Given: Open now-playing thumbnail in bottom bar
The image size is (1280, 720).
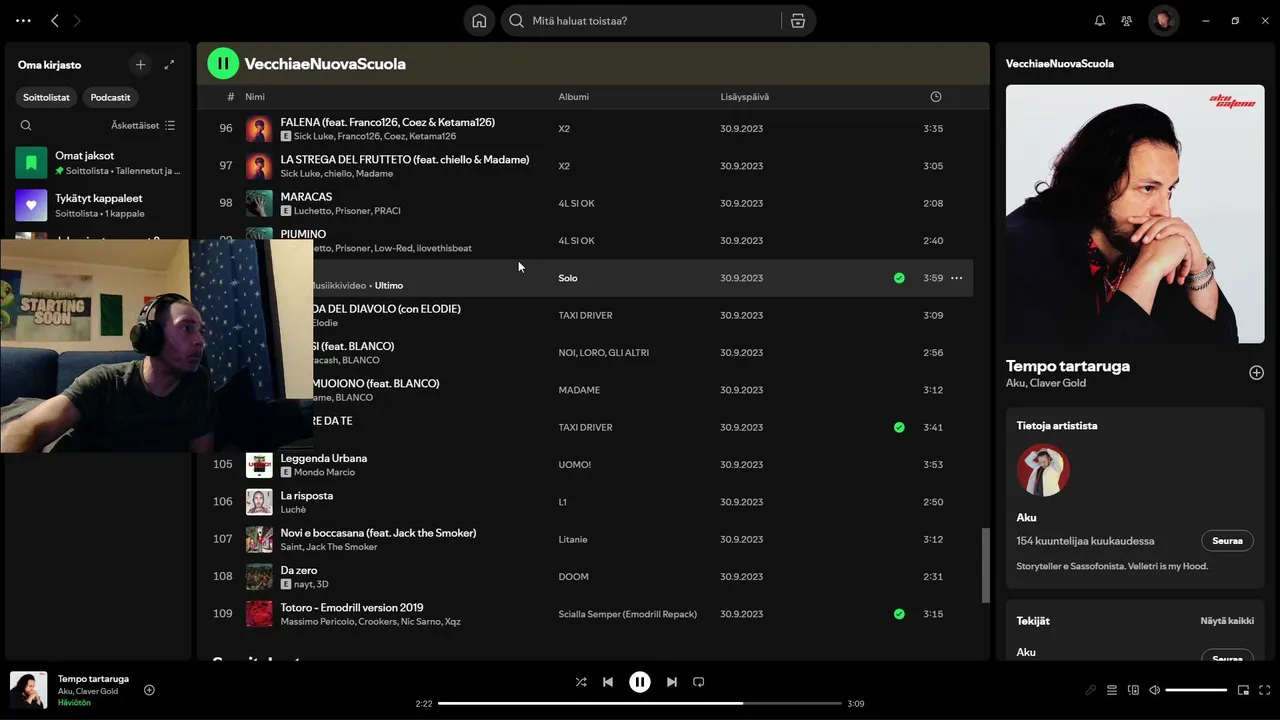Looking at the screenshot, I should pyautogui.click(x=28, y=690).
